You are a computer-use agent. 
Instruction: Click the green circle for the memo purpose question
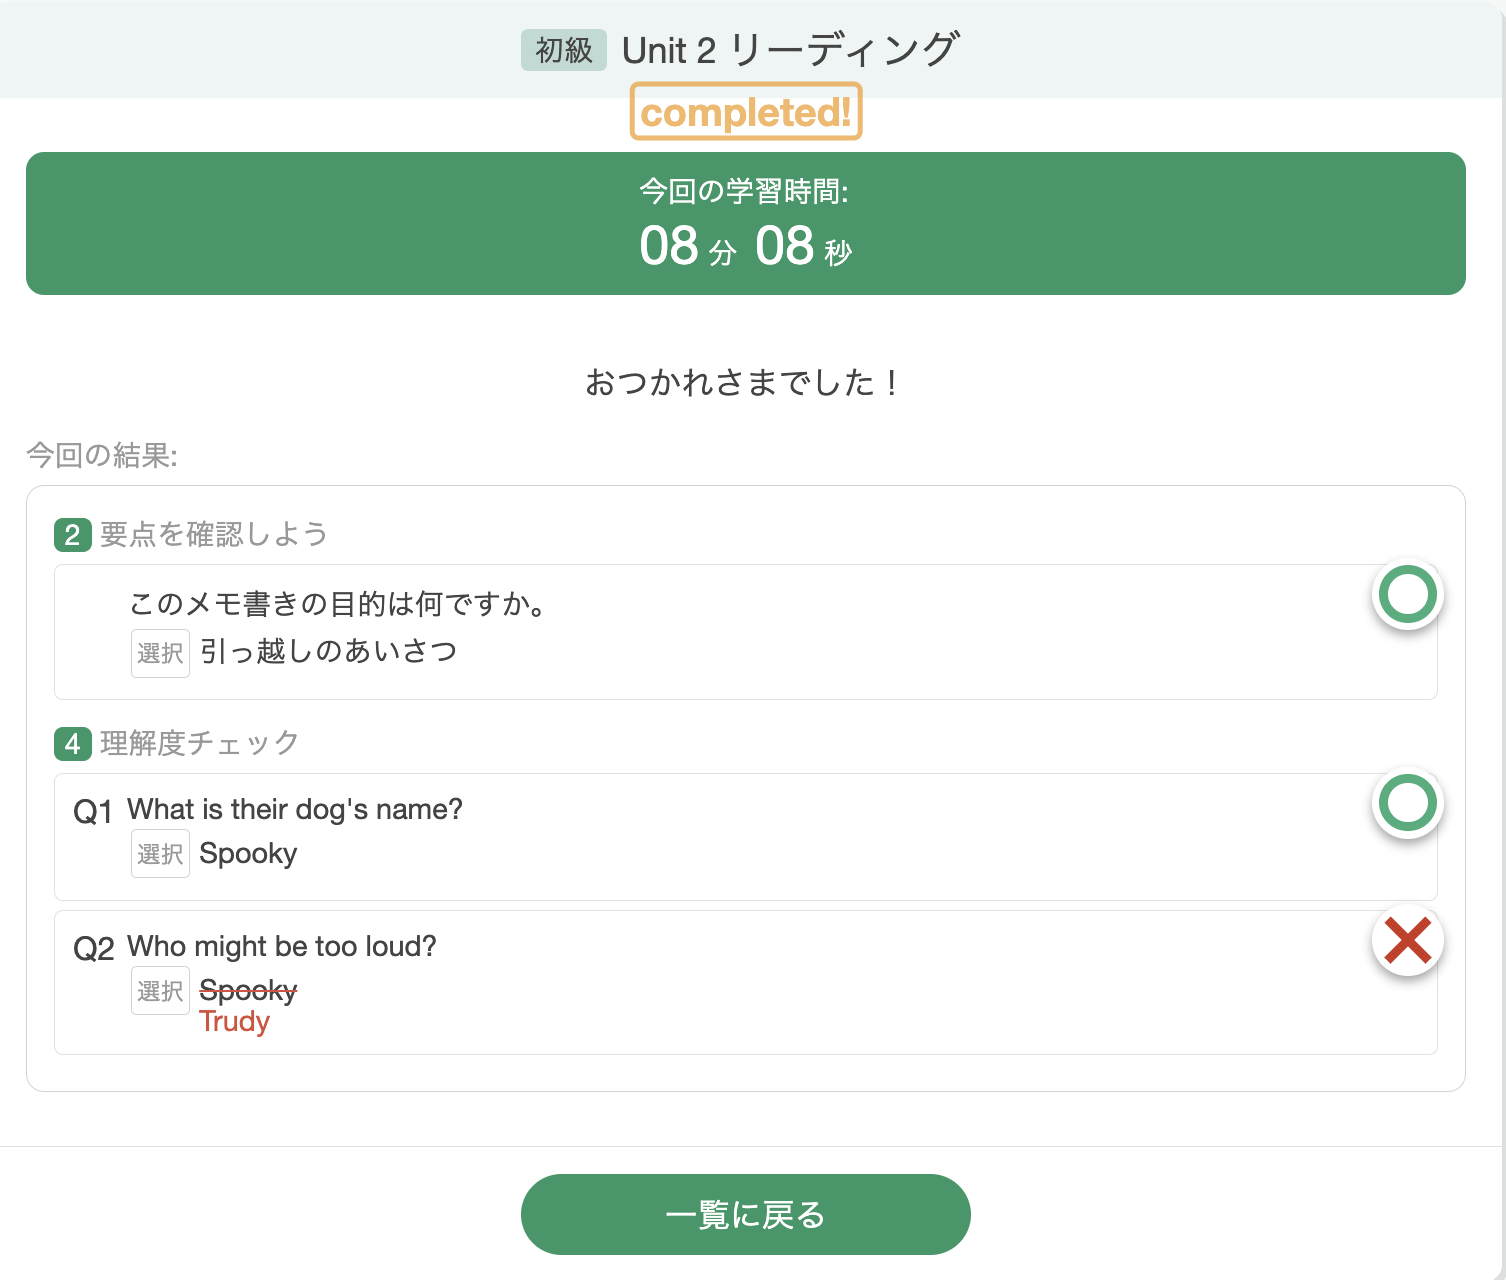click(x=1407, y=594)
